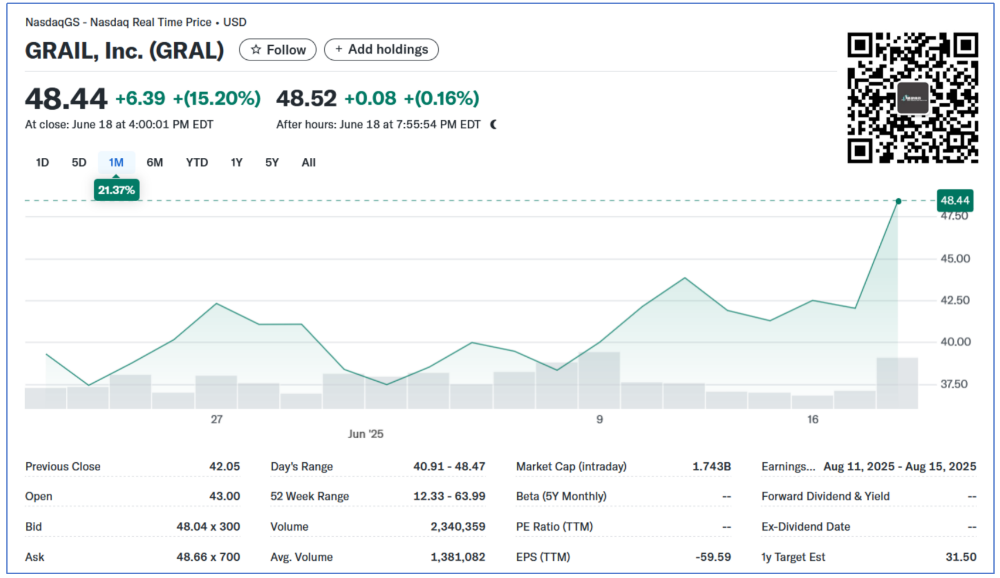Click the plus icon in Add holdings
Screen dimensions: 1000x578
click(339, 49)
